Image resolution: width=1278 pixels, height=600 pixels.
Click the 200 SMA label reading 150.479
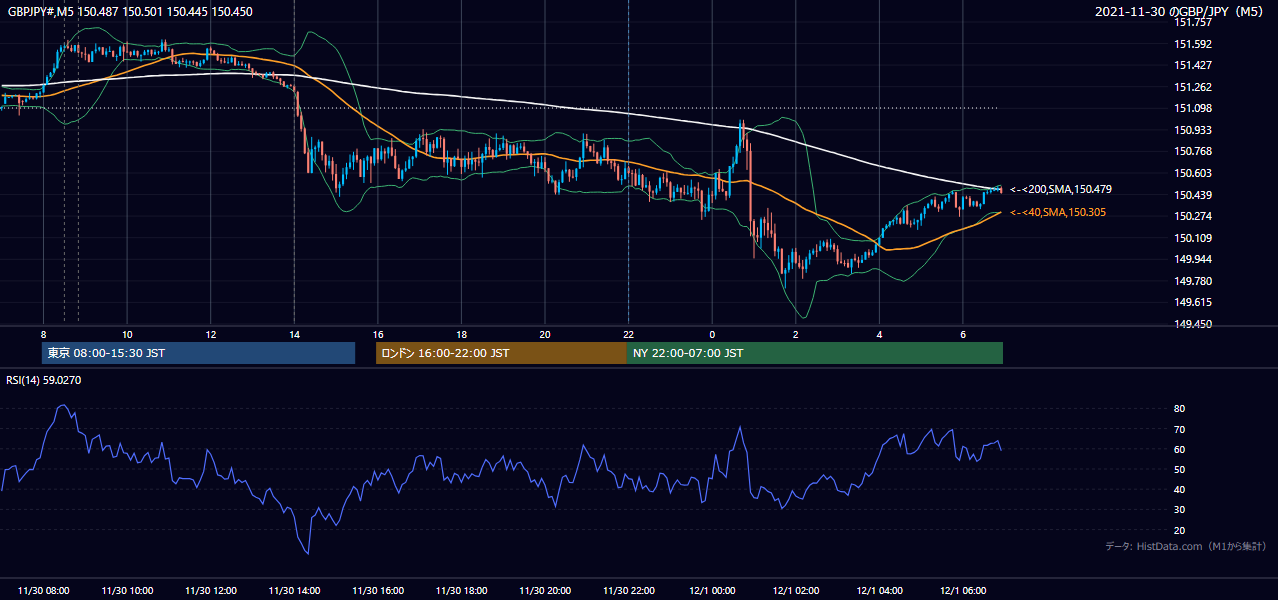point(1061,189)
